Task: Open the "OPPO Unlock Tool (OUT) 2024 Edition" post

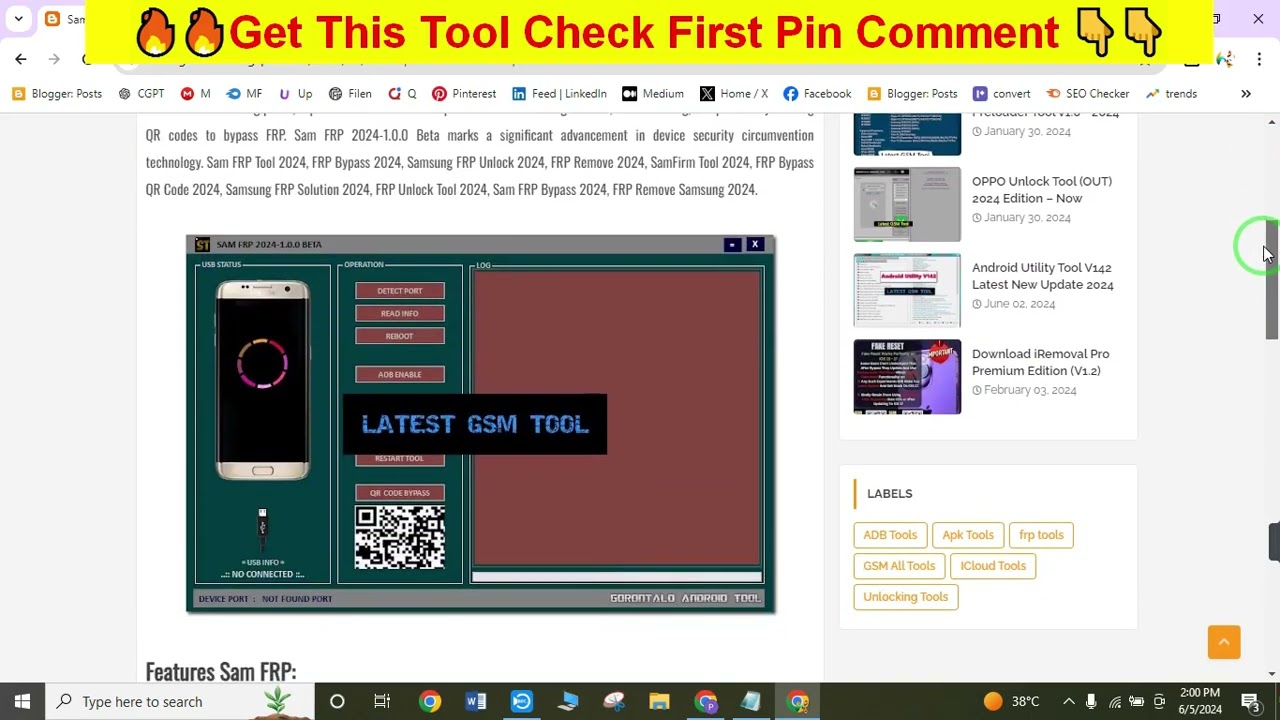Action: tap(1042, 190)
